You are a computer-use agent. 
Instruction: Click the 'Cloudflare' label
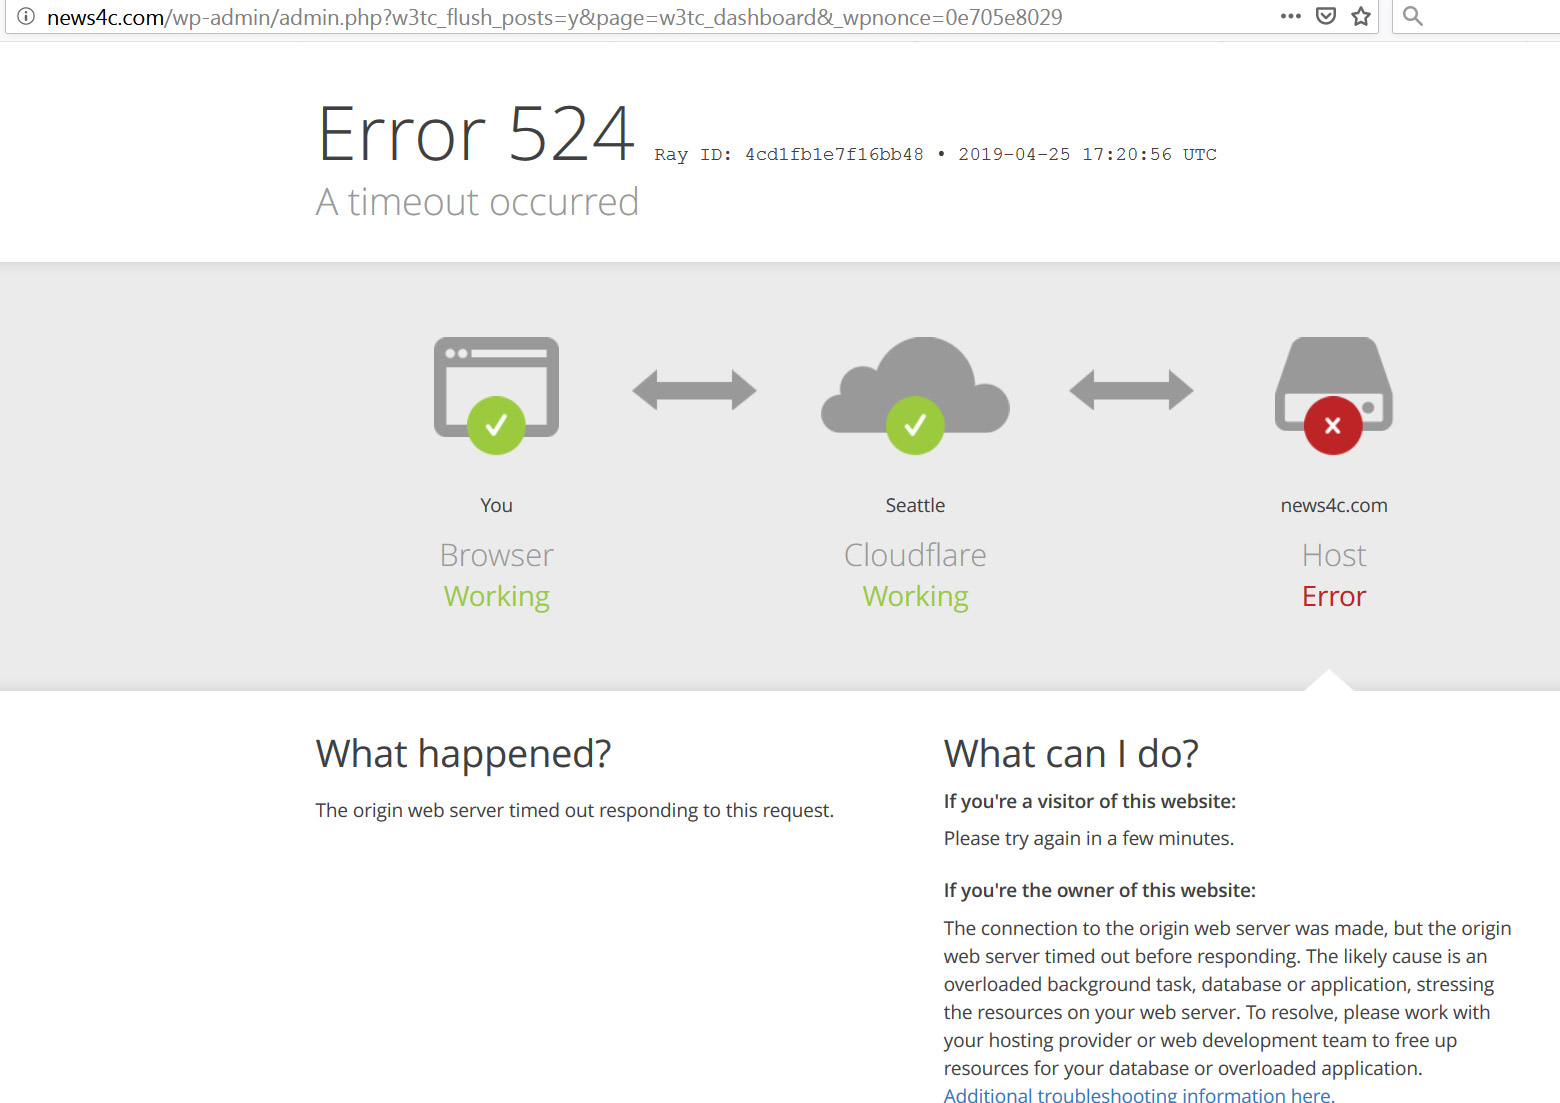coord(915,555)
